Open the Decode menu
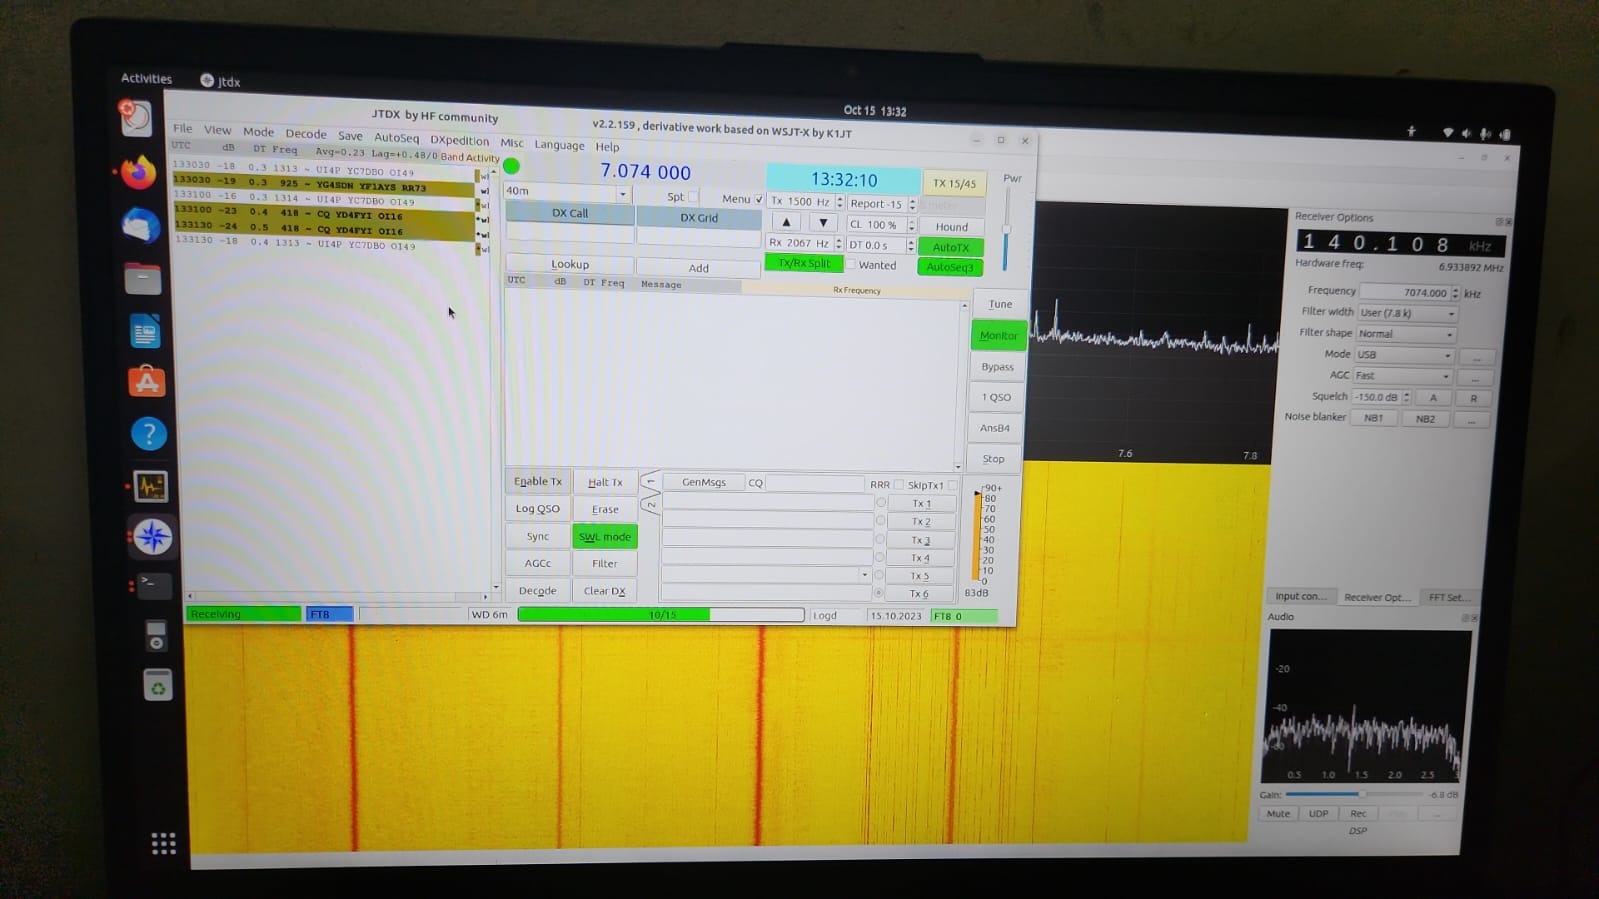 coord(305,133)
